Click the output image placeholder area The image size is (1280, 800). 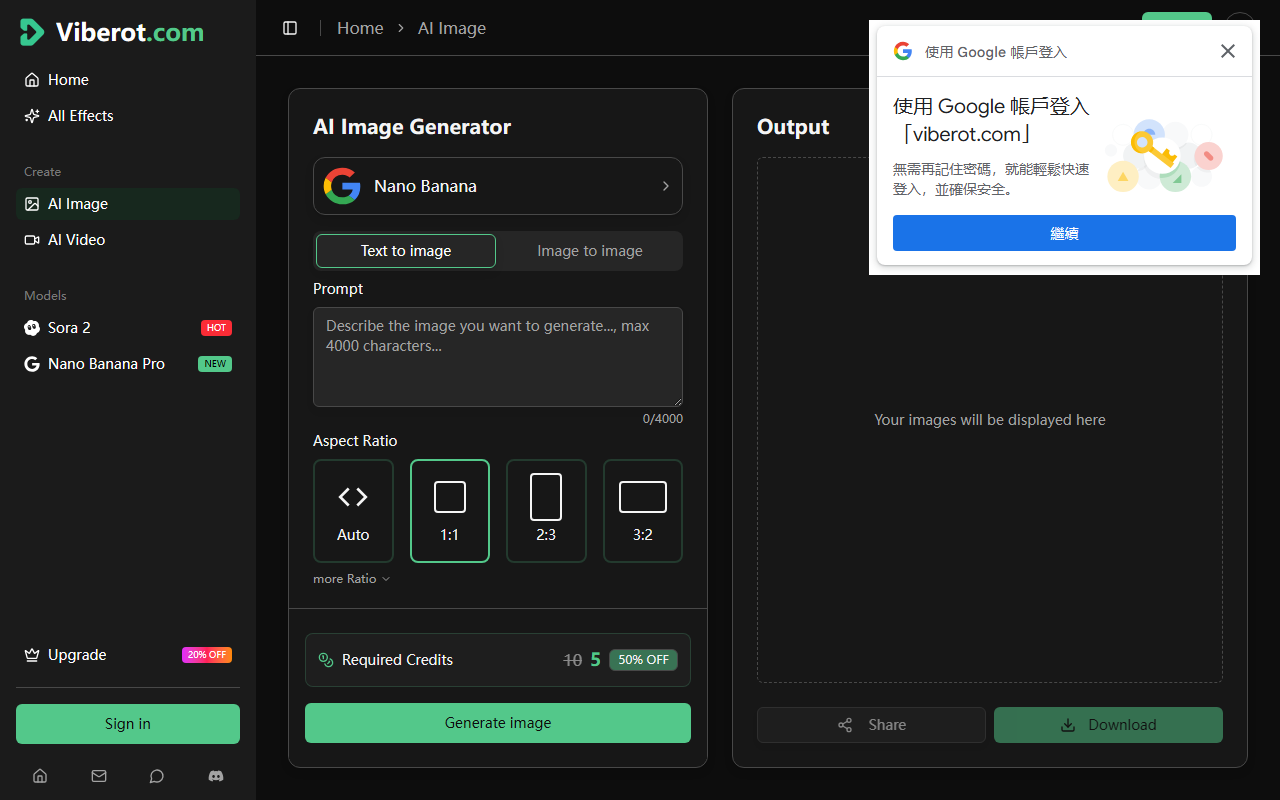pos(990,420)
